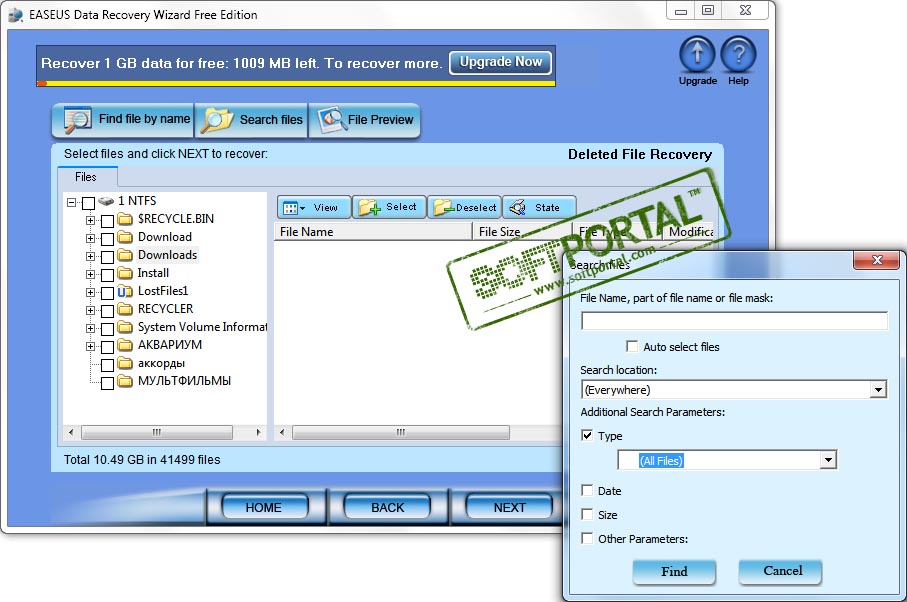Screen dimensions: 907x602
Task: Open the View mode toolbar button
Action: (314, 208)
